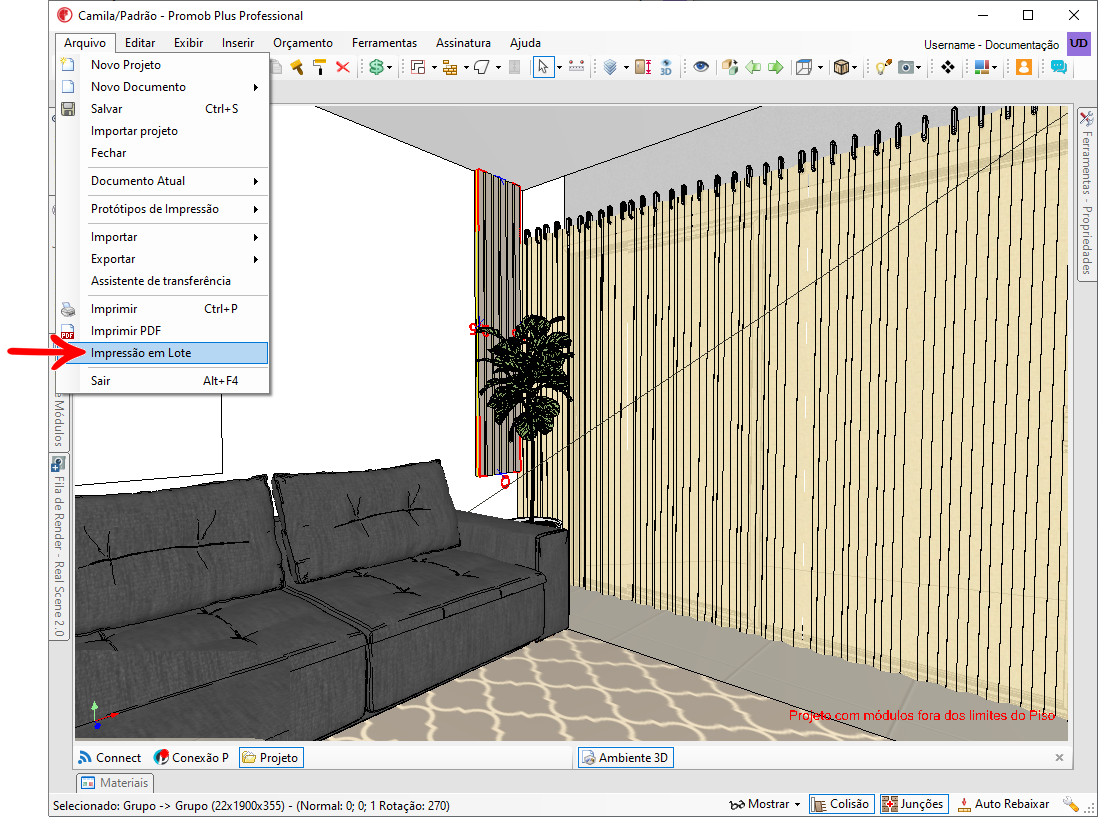
Task: Select the floor shape drawing tool
Action: tap(482, 67)
